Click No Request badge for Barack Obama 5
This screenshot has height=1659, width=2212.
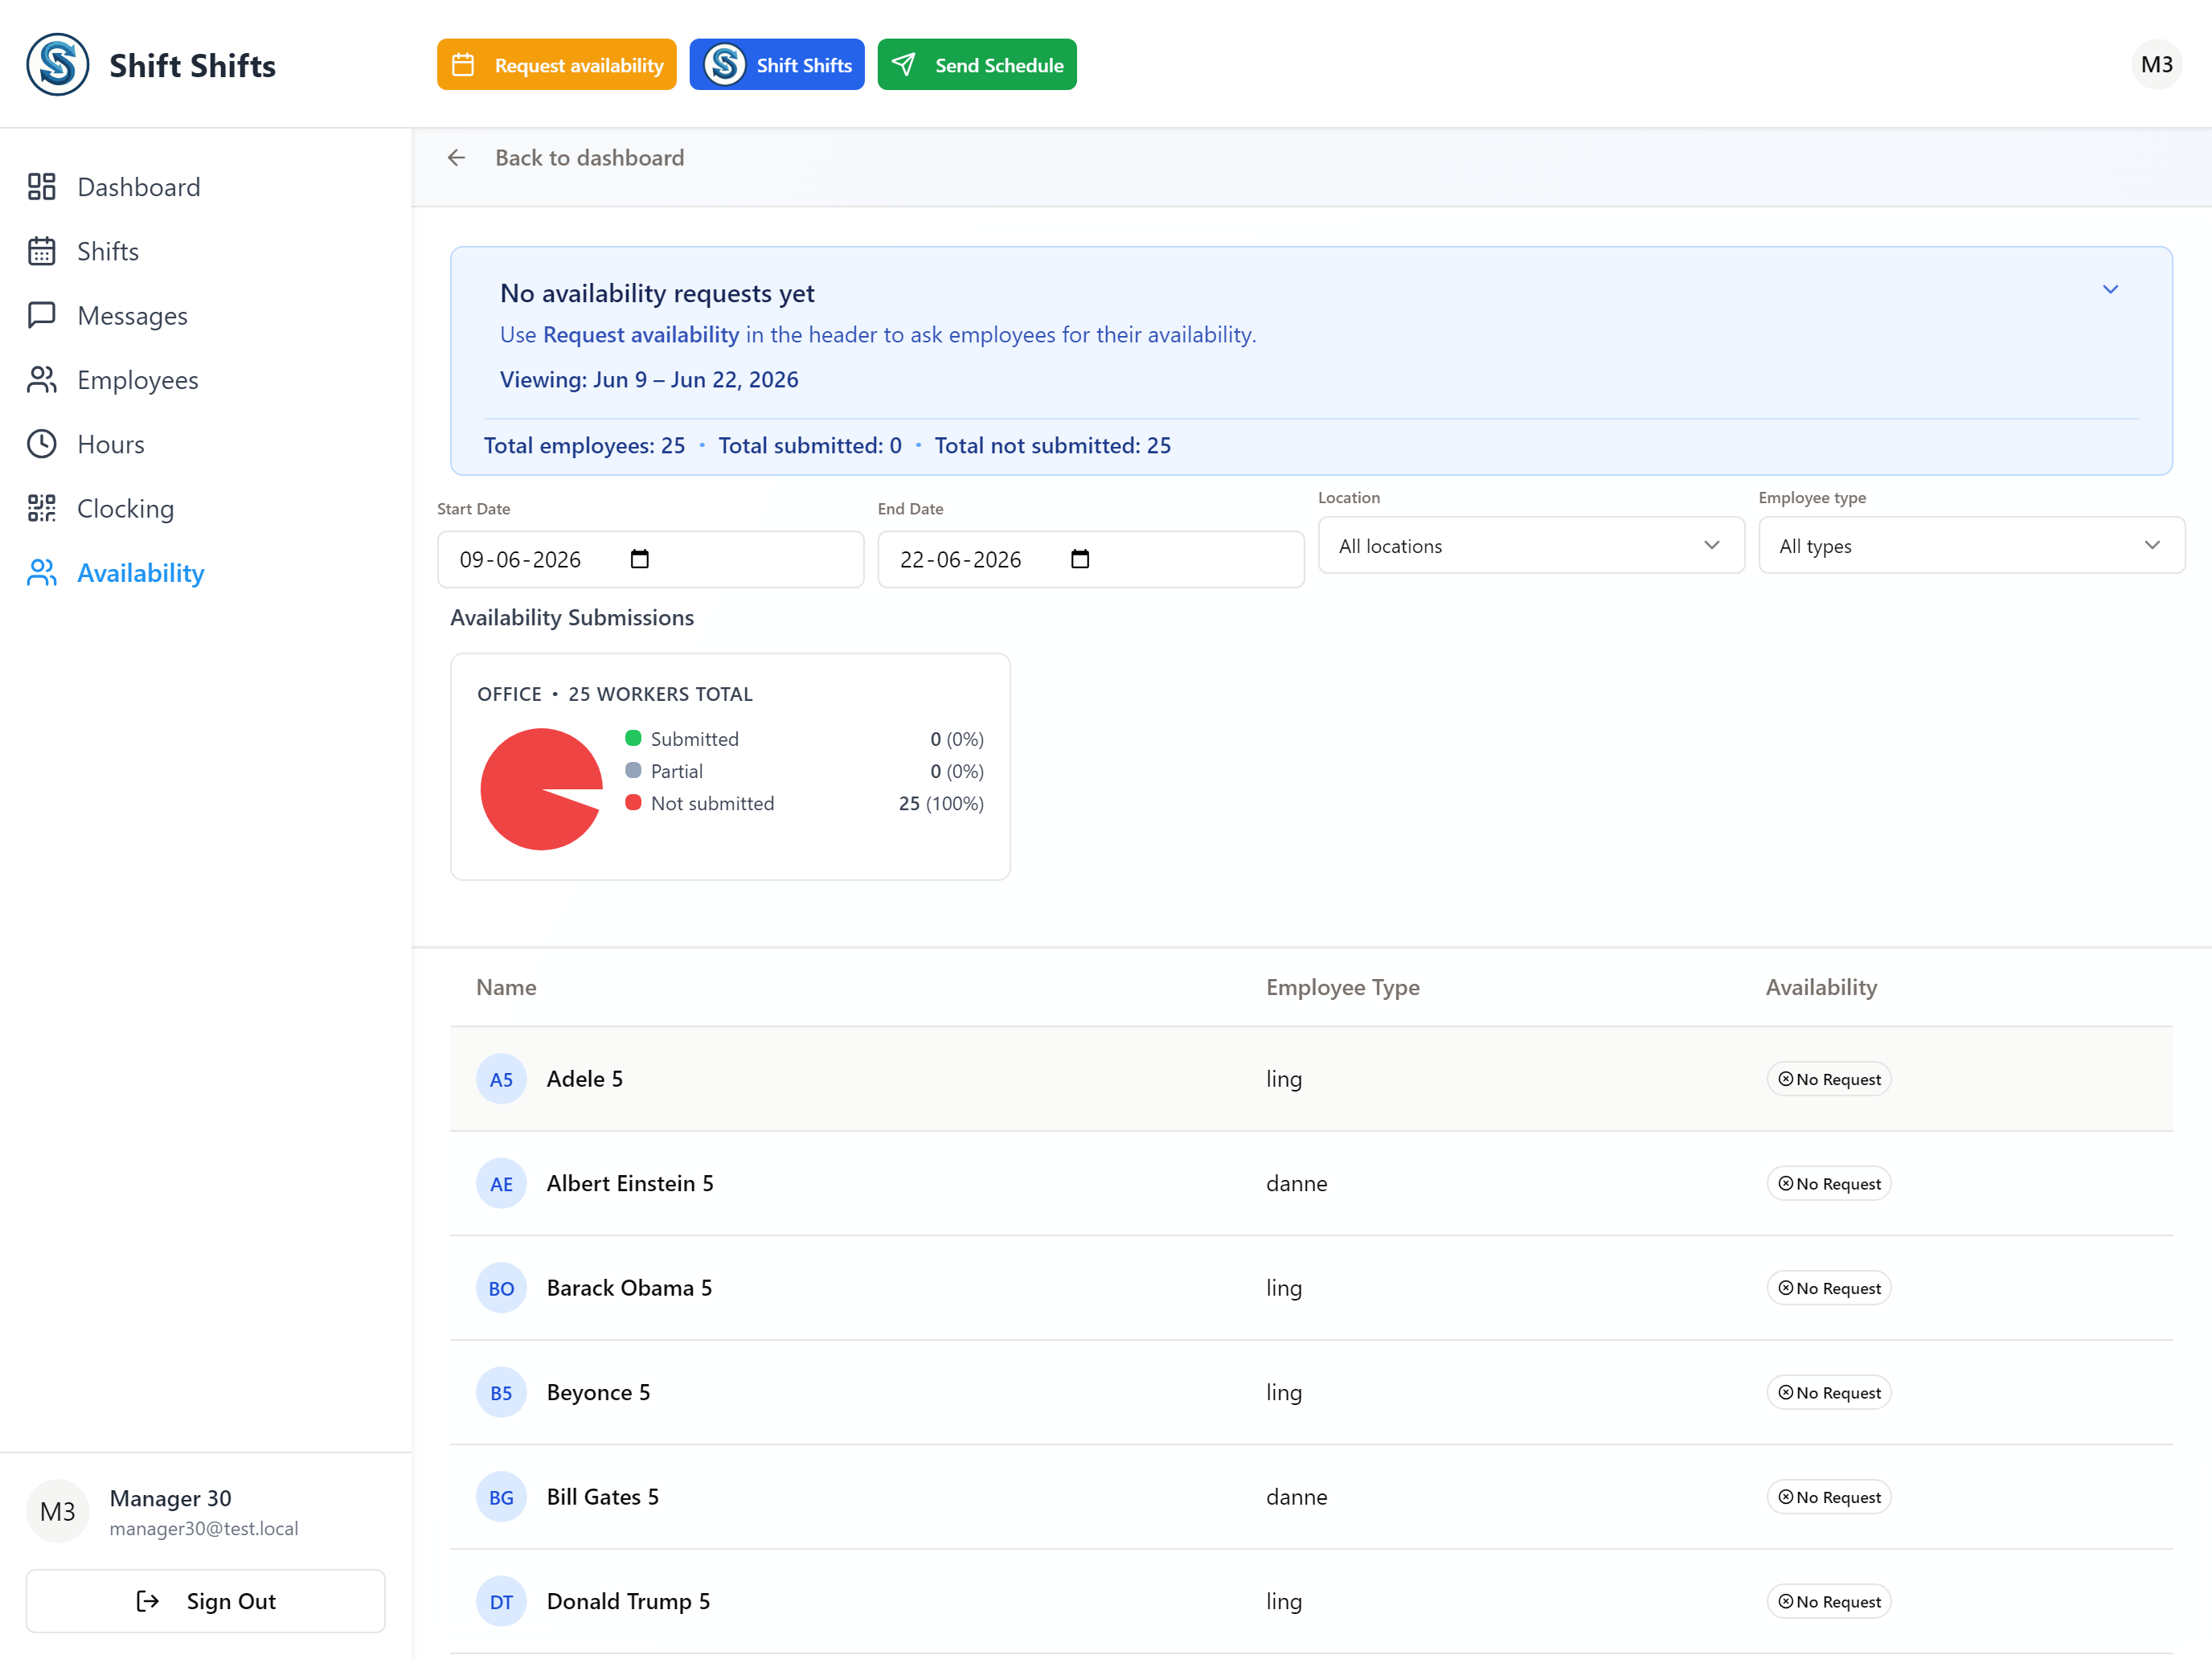click(x=1829, y=1288)
